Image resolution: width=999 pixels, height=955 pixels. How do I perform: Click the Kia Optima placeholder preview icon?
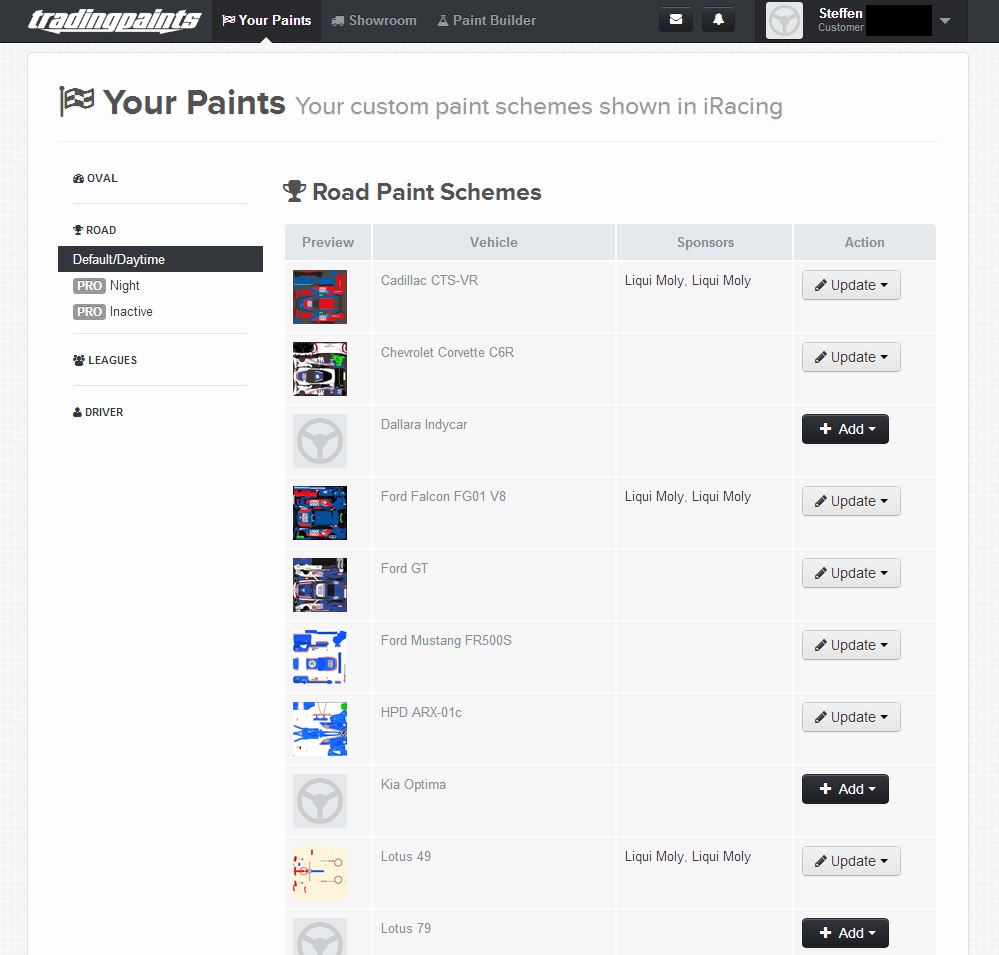click(320, 801)
